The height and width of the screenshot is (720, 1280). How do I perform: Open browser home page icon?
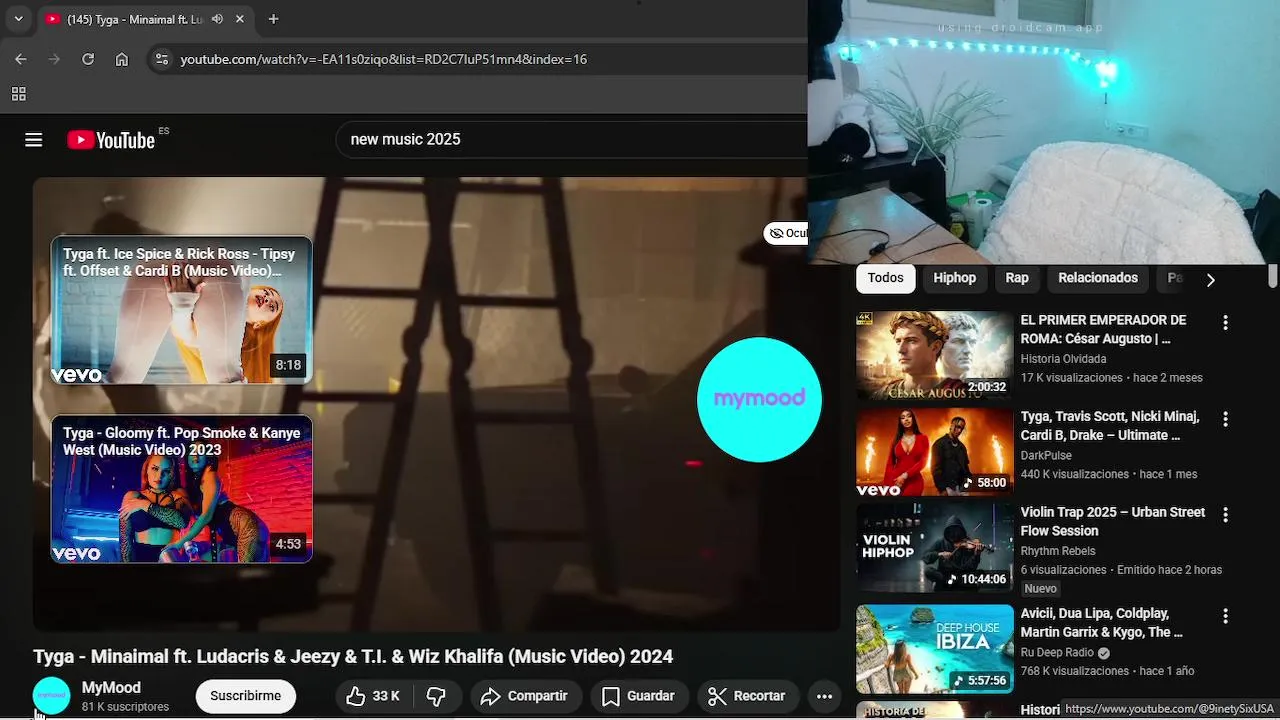[x=122, y=59]
